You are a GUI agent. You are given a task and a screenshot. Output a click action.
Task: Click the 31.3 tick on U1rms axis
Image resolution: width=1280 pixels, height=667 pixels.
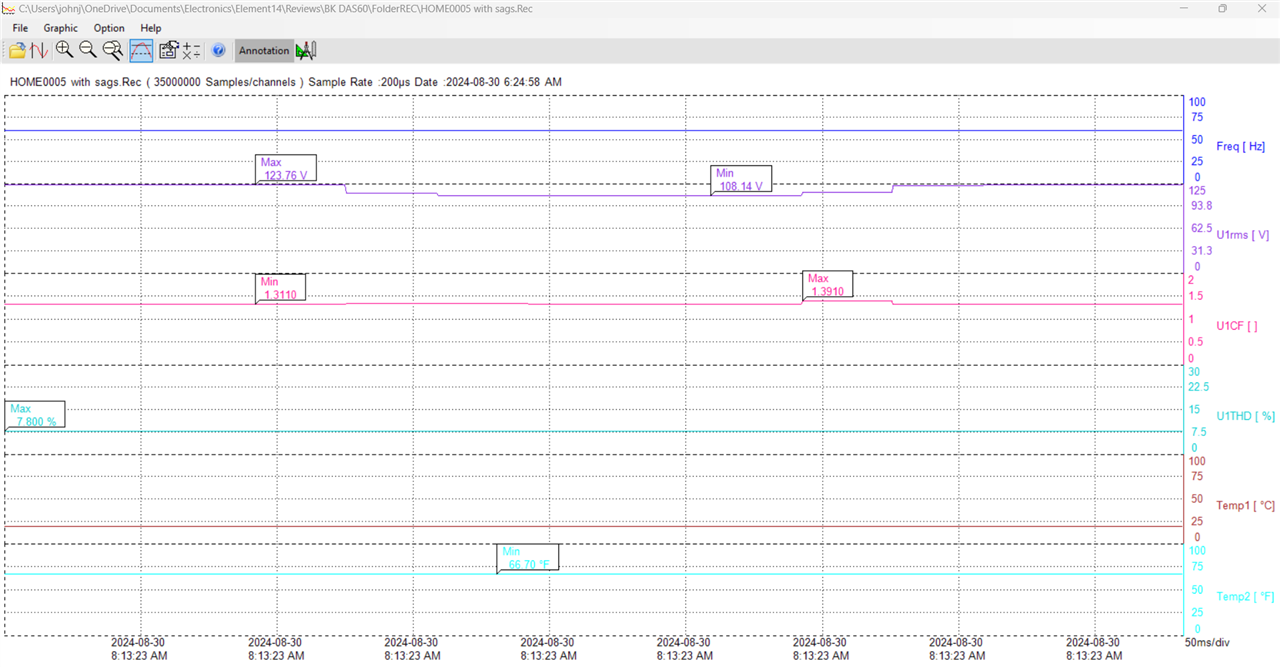pos(1201,250)
